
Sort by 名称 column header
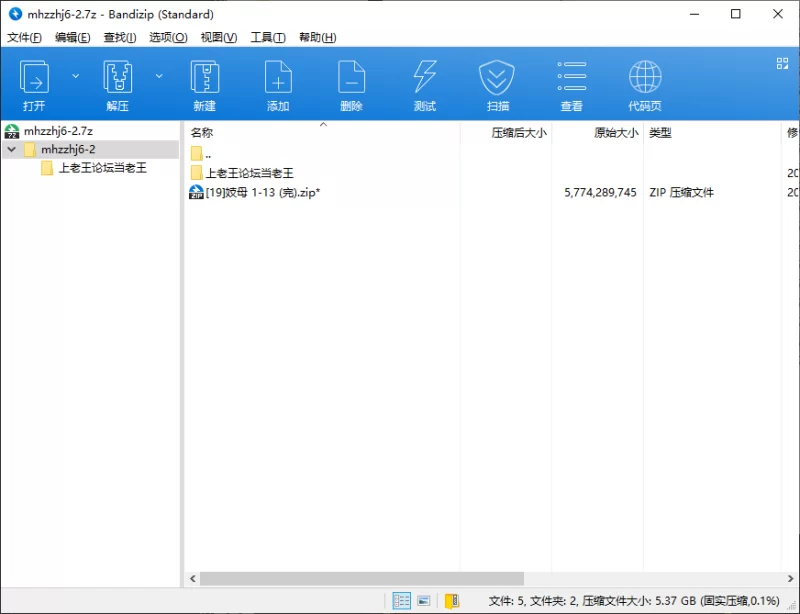click(x=321, y=133)
